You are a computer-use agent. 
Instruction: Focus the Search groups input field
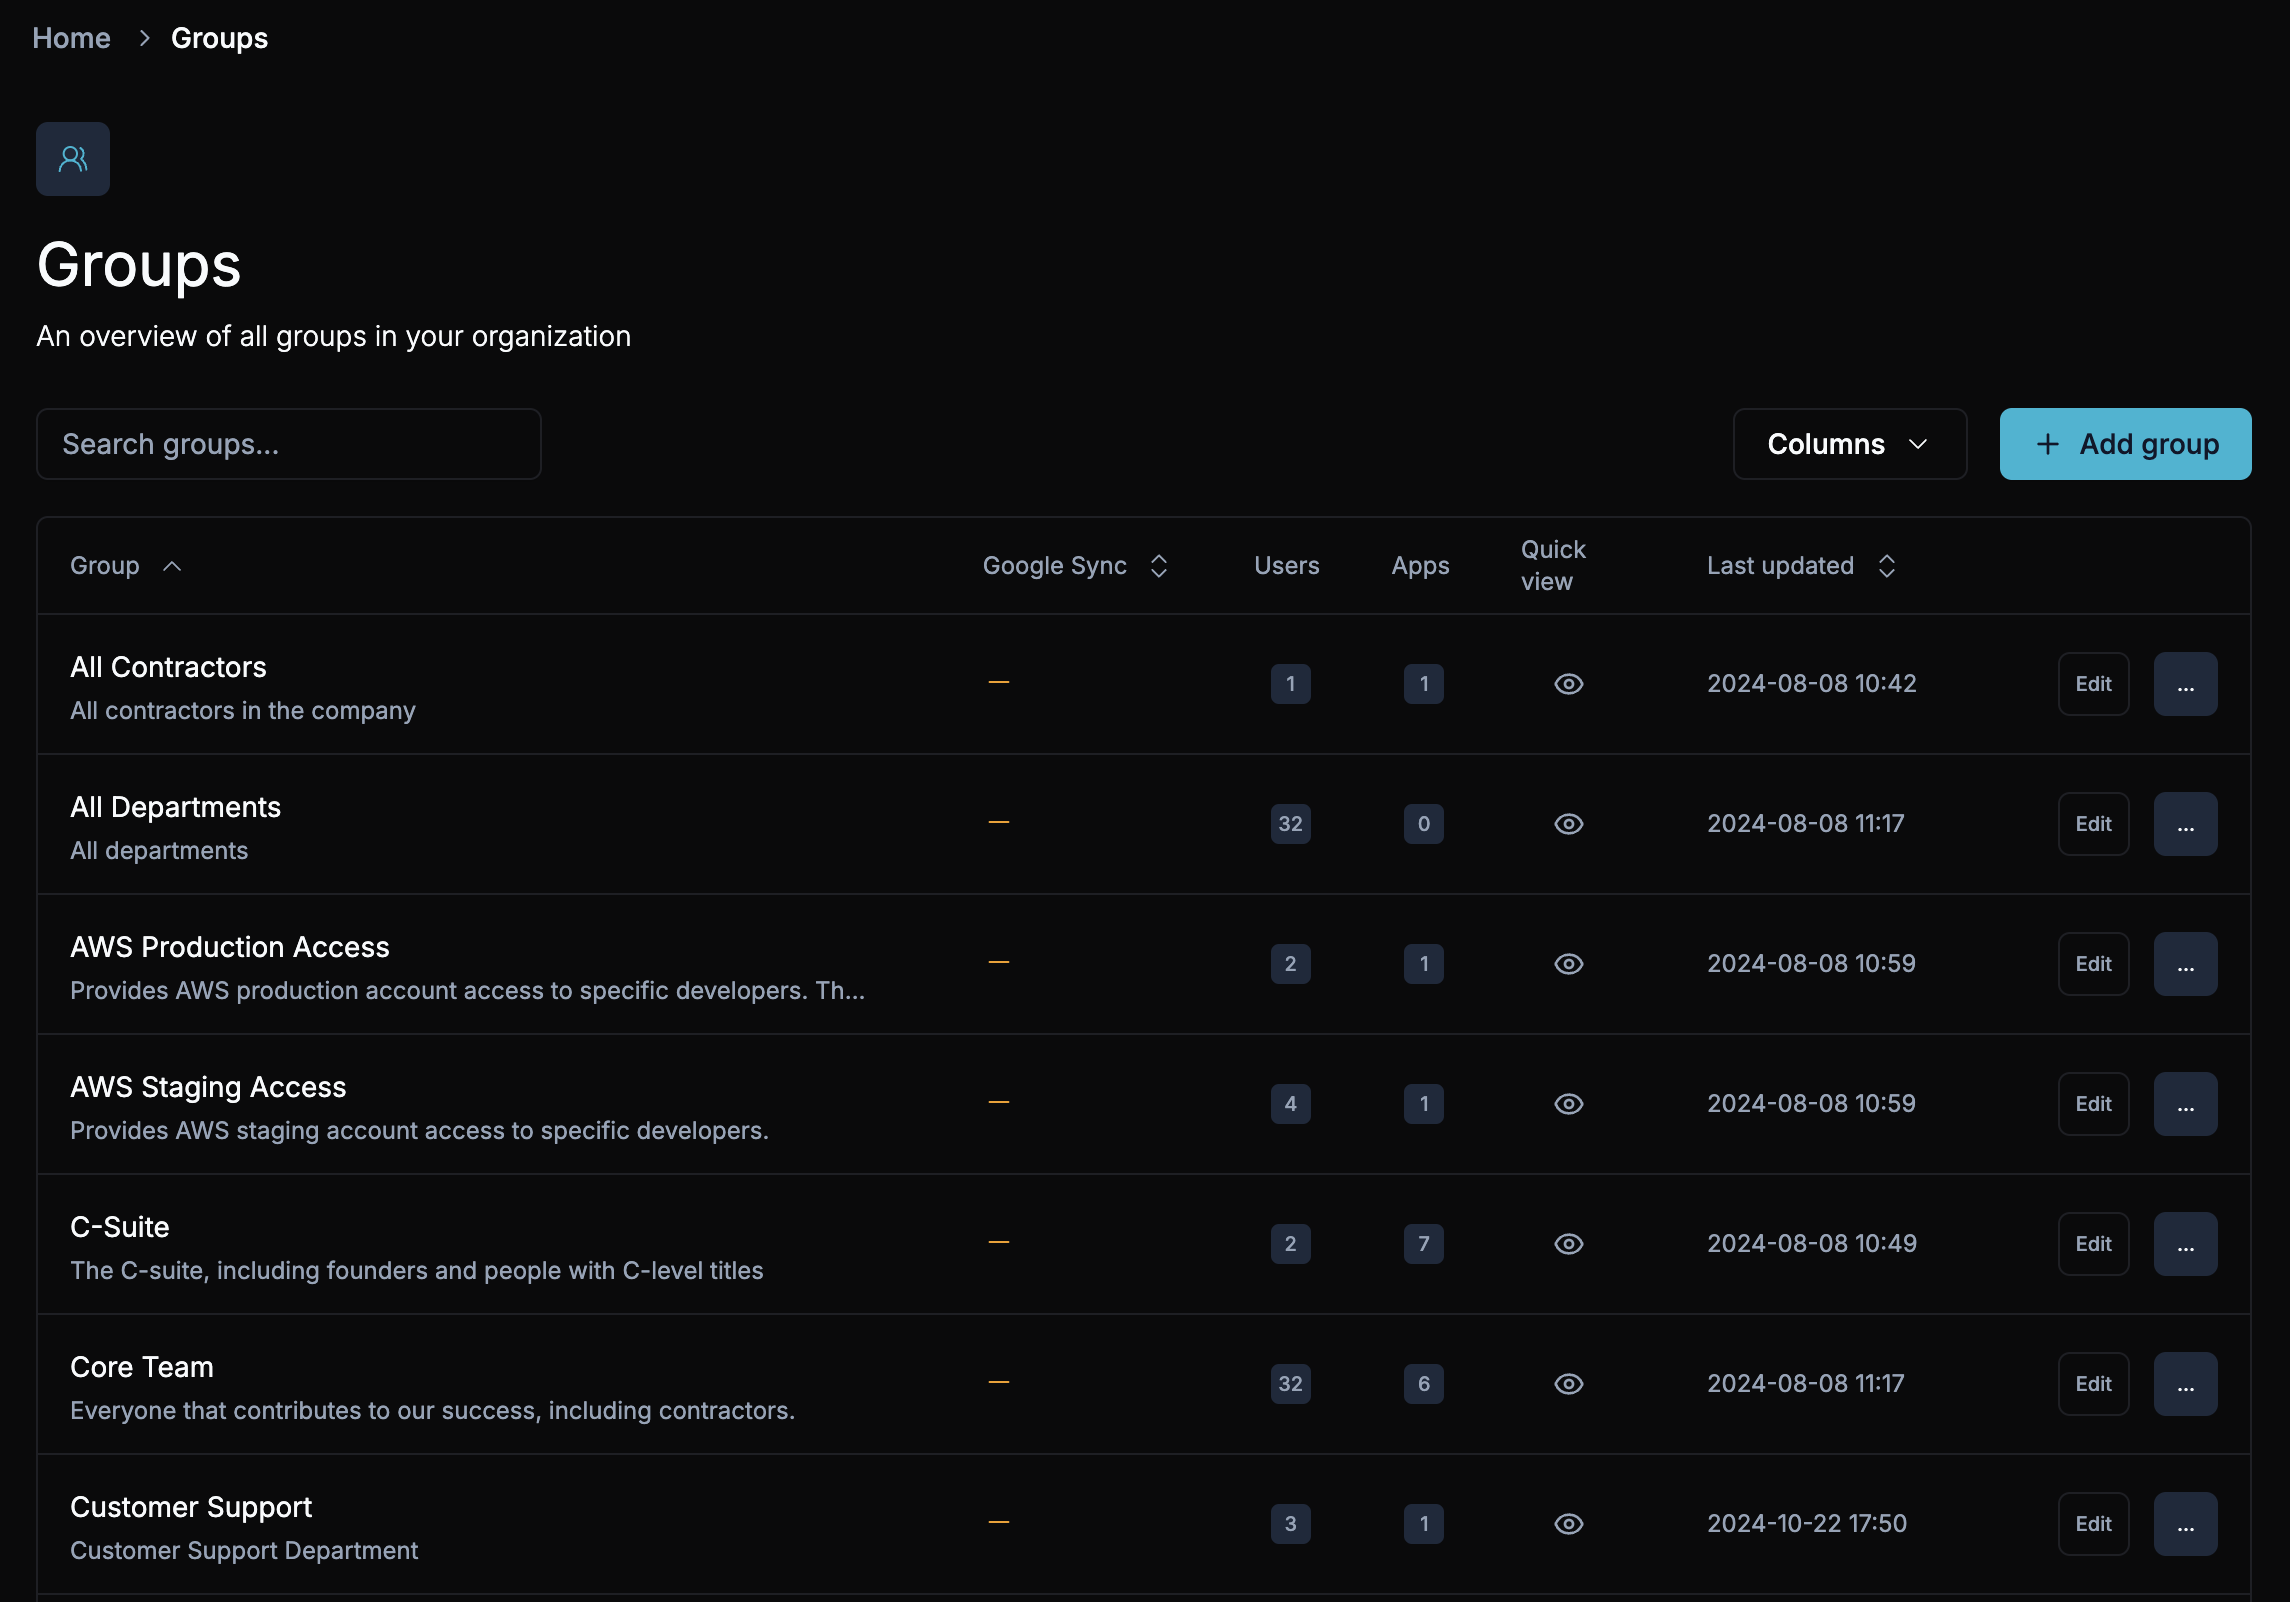tap(289, 444)
